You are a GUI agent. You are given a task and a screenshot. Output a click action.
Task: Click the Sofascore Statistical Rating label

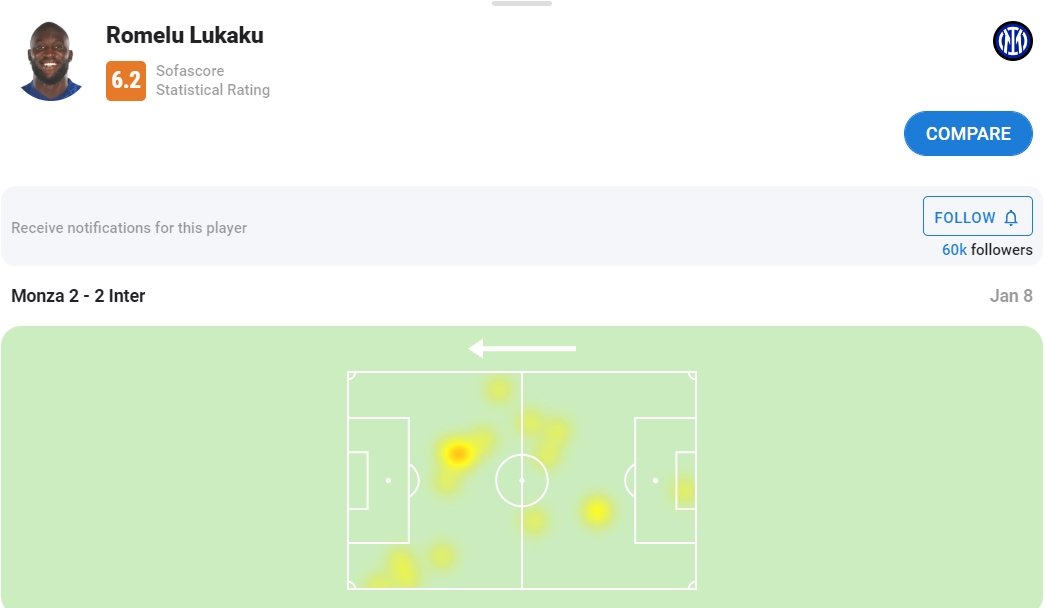212,80
